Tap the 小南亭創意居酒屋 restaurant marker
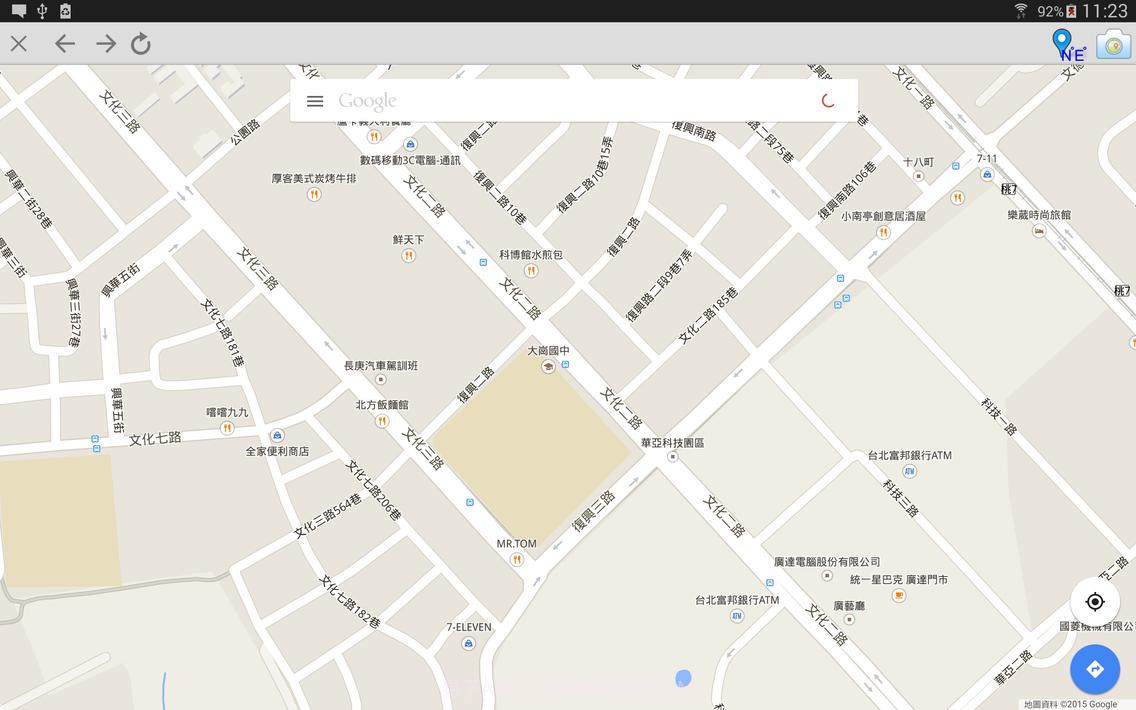Viewport: 1136px width, 710px height. coord(883,230)
